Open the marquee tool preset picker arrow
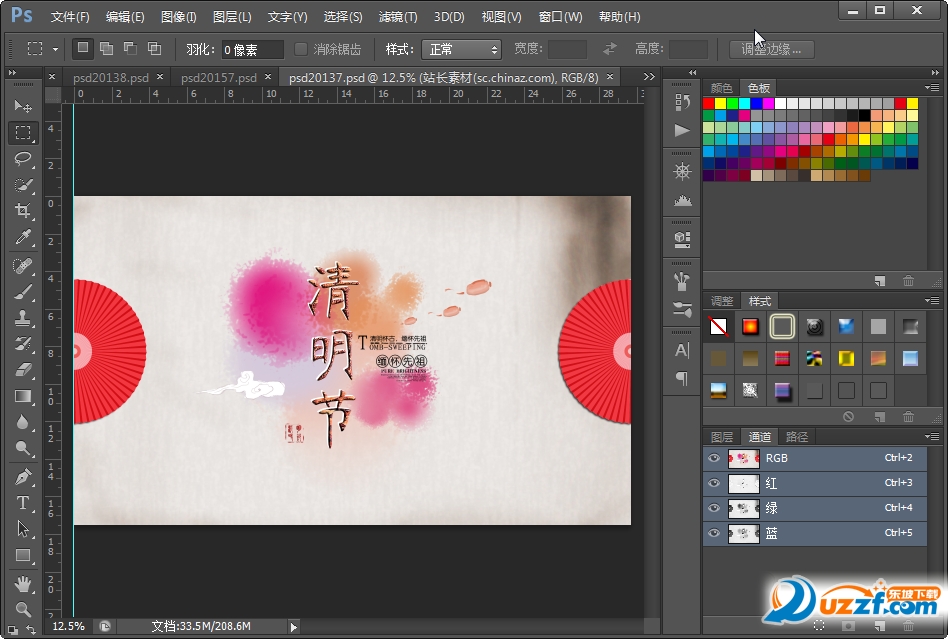 click(x=55, y=49)
